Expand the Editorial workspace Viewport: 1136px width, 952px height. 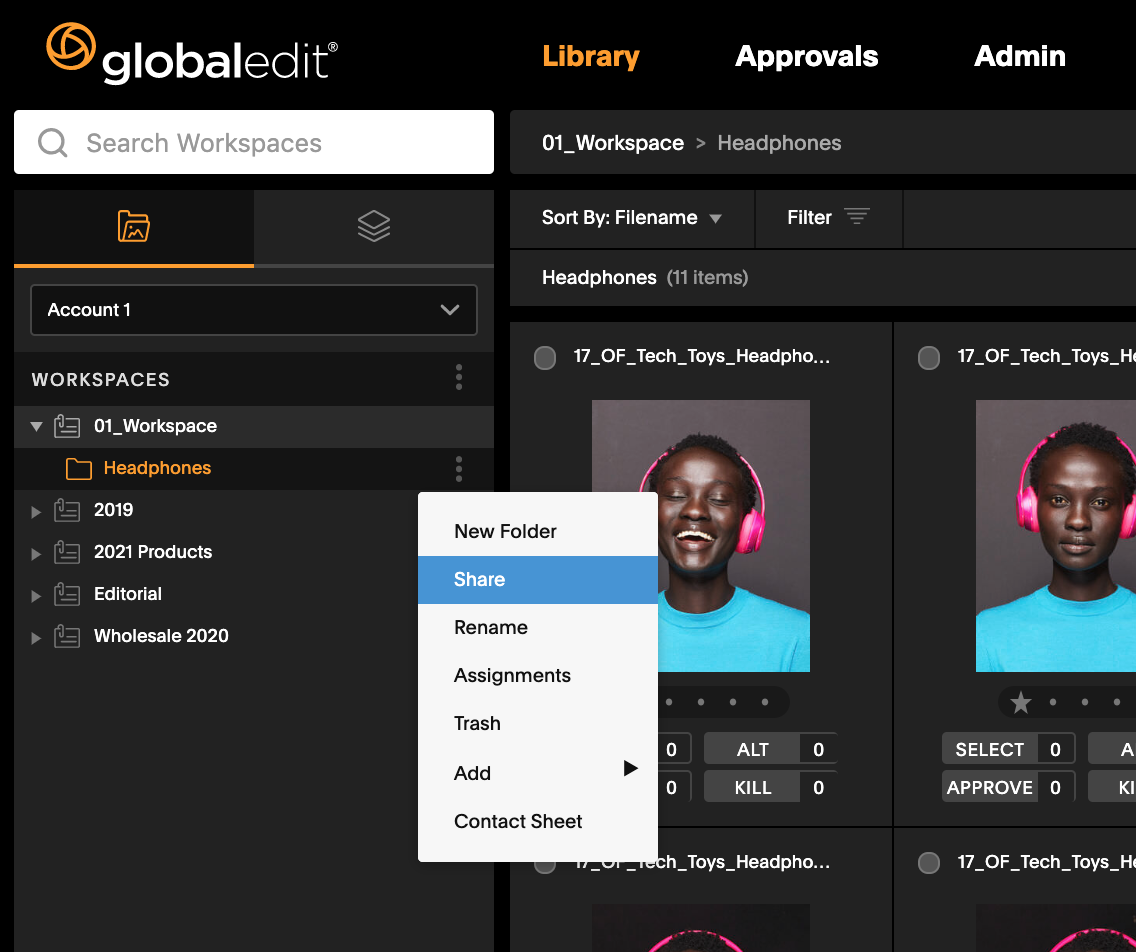tap(36, 596)
